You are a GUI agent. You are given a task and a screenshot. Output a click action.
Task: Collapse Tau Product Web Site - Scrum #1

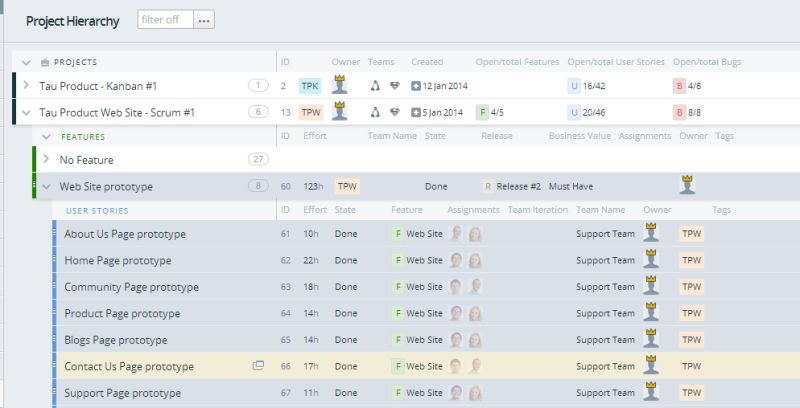point(27,113)
